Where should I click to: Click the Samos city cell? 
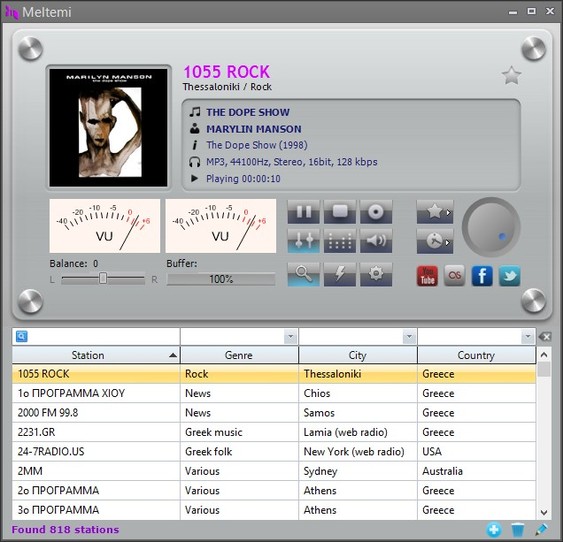point(358,413)
